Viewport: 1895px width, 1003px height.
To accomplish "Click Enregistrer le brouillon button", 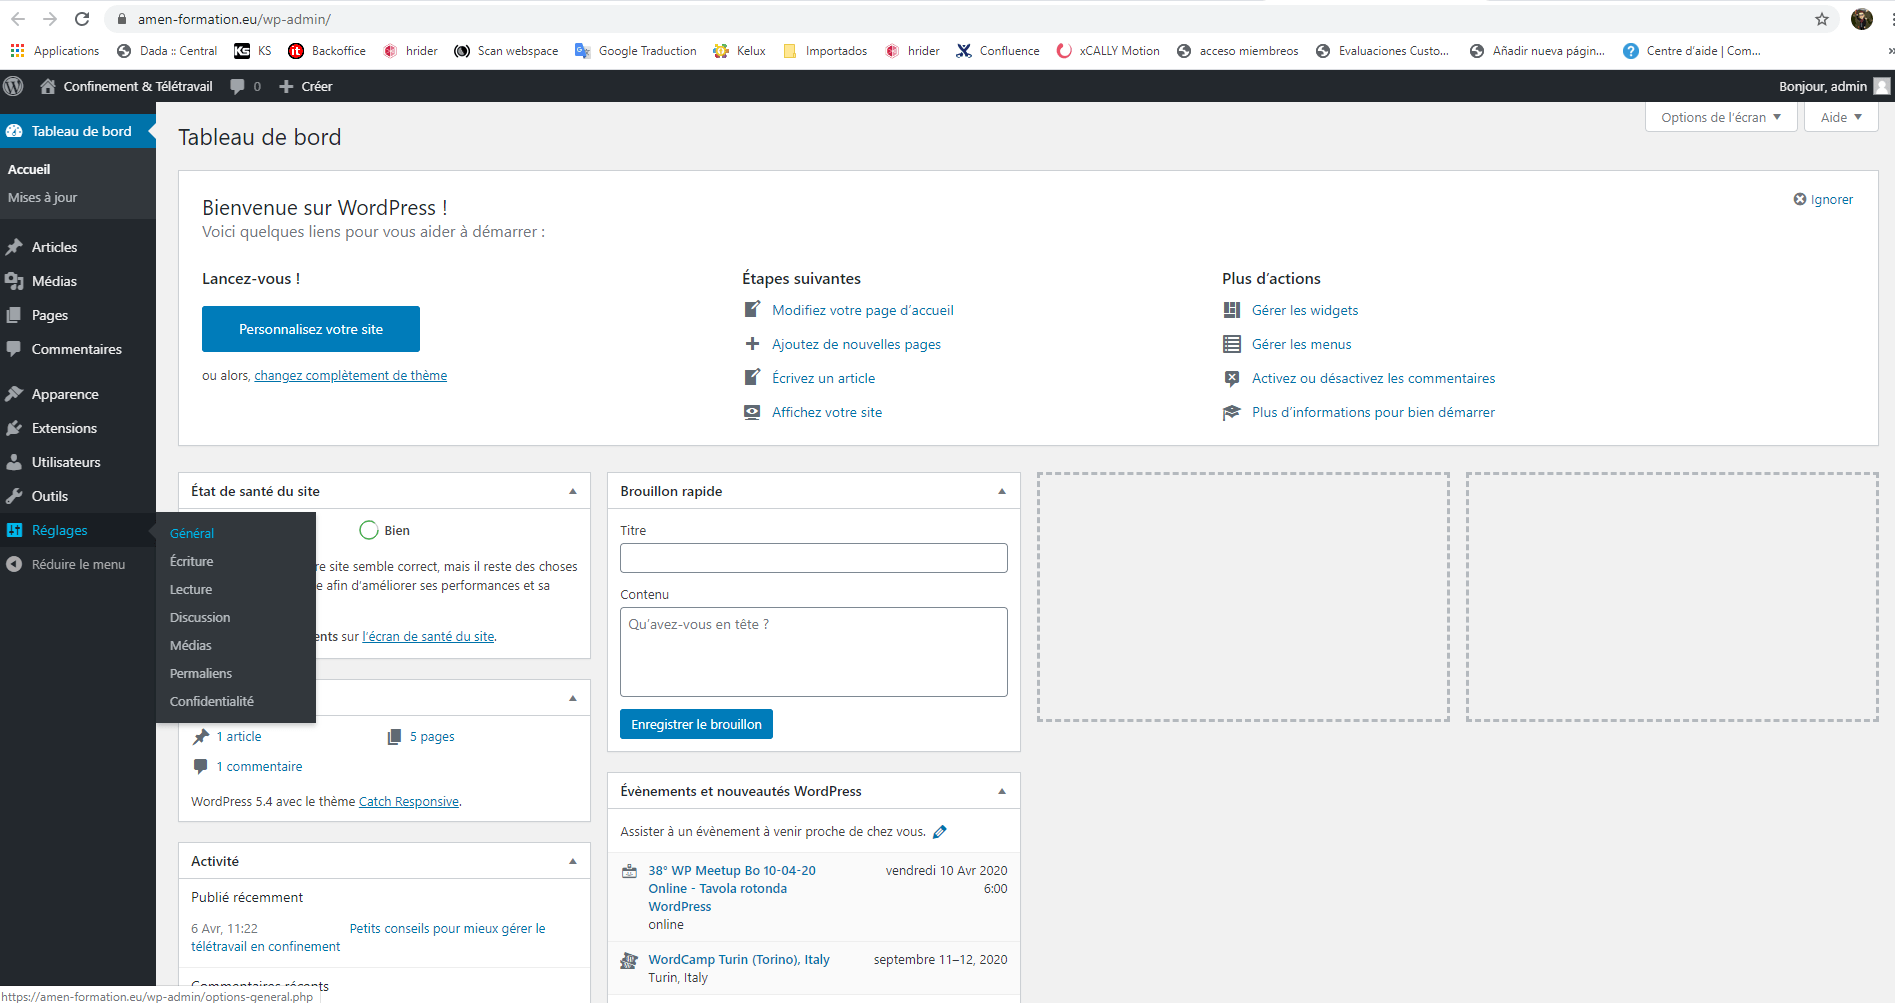I will point(696,724).
